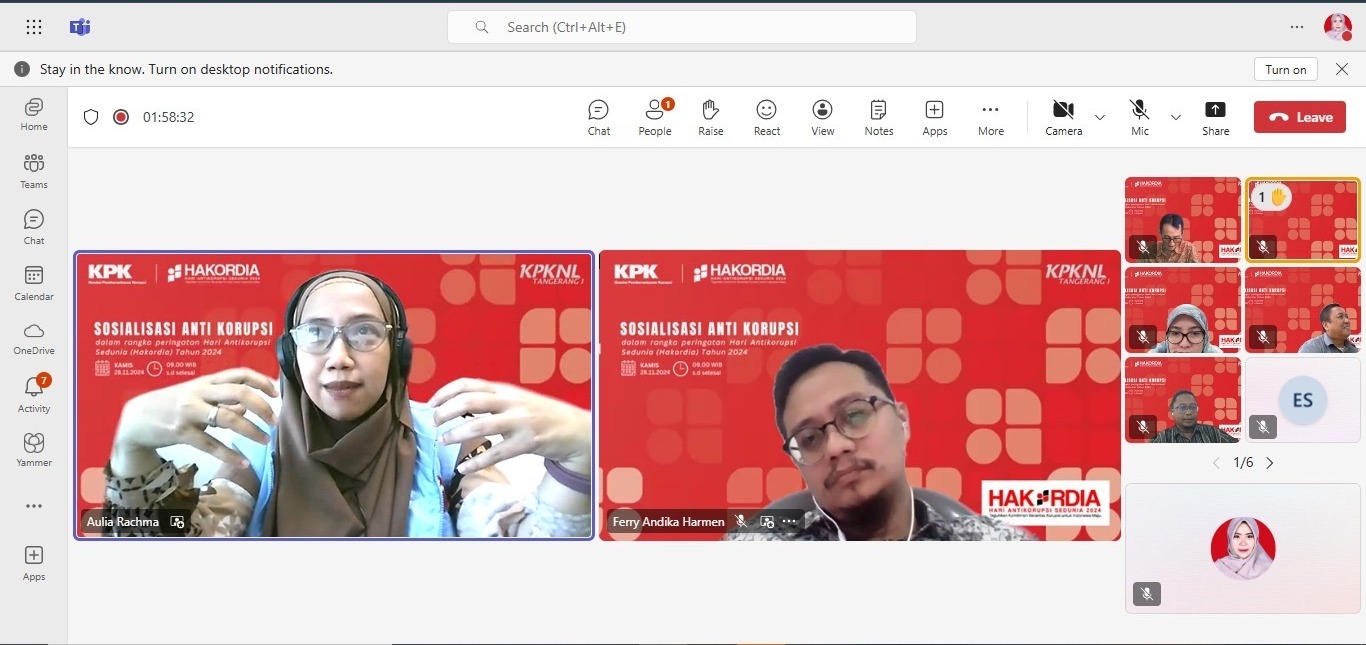Expand the Mic options dropdown arrow
1366x645 pixels.
[1176, 118]
